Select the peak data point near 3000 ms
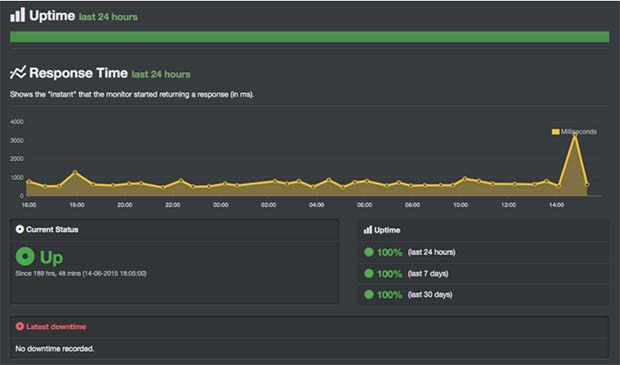The height and width of the screenshot is (365, 620). point(575,135)
